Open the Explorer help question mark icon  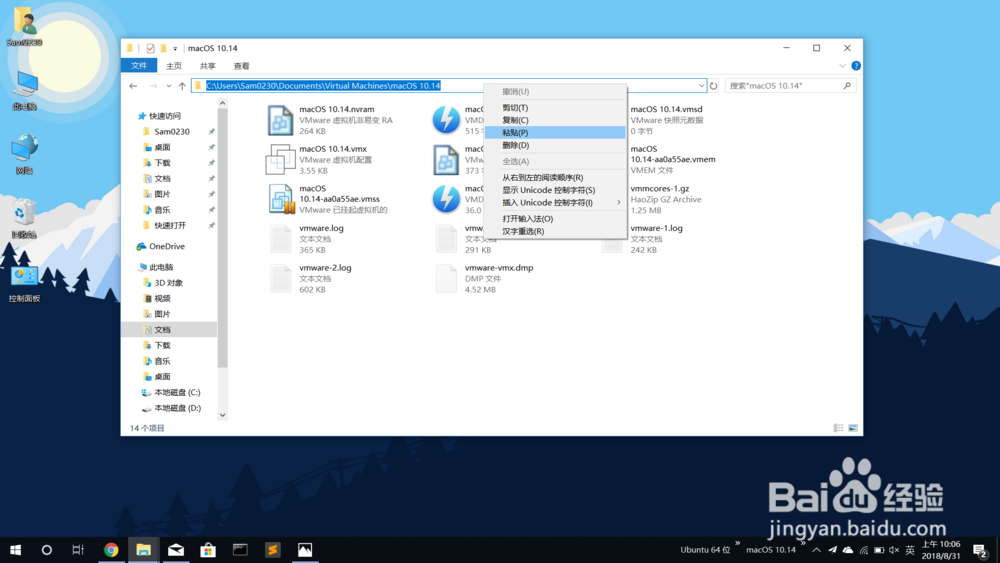click(x=856, y=66)
